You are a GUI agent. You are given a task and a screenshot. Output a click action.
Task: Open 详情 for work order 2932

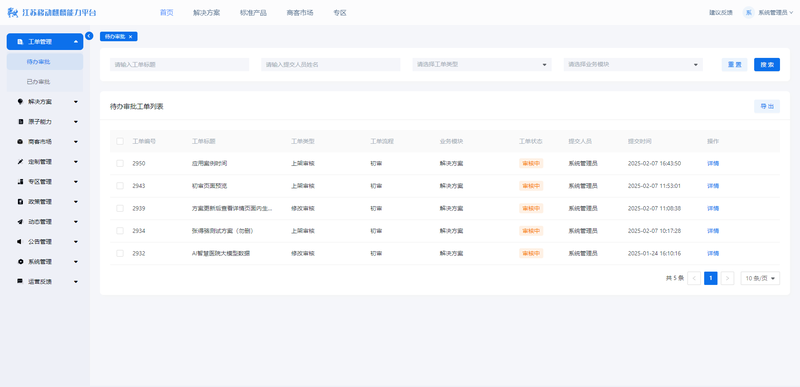(713, 253)
